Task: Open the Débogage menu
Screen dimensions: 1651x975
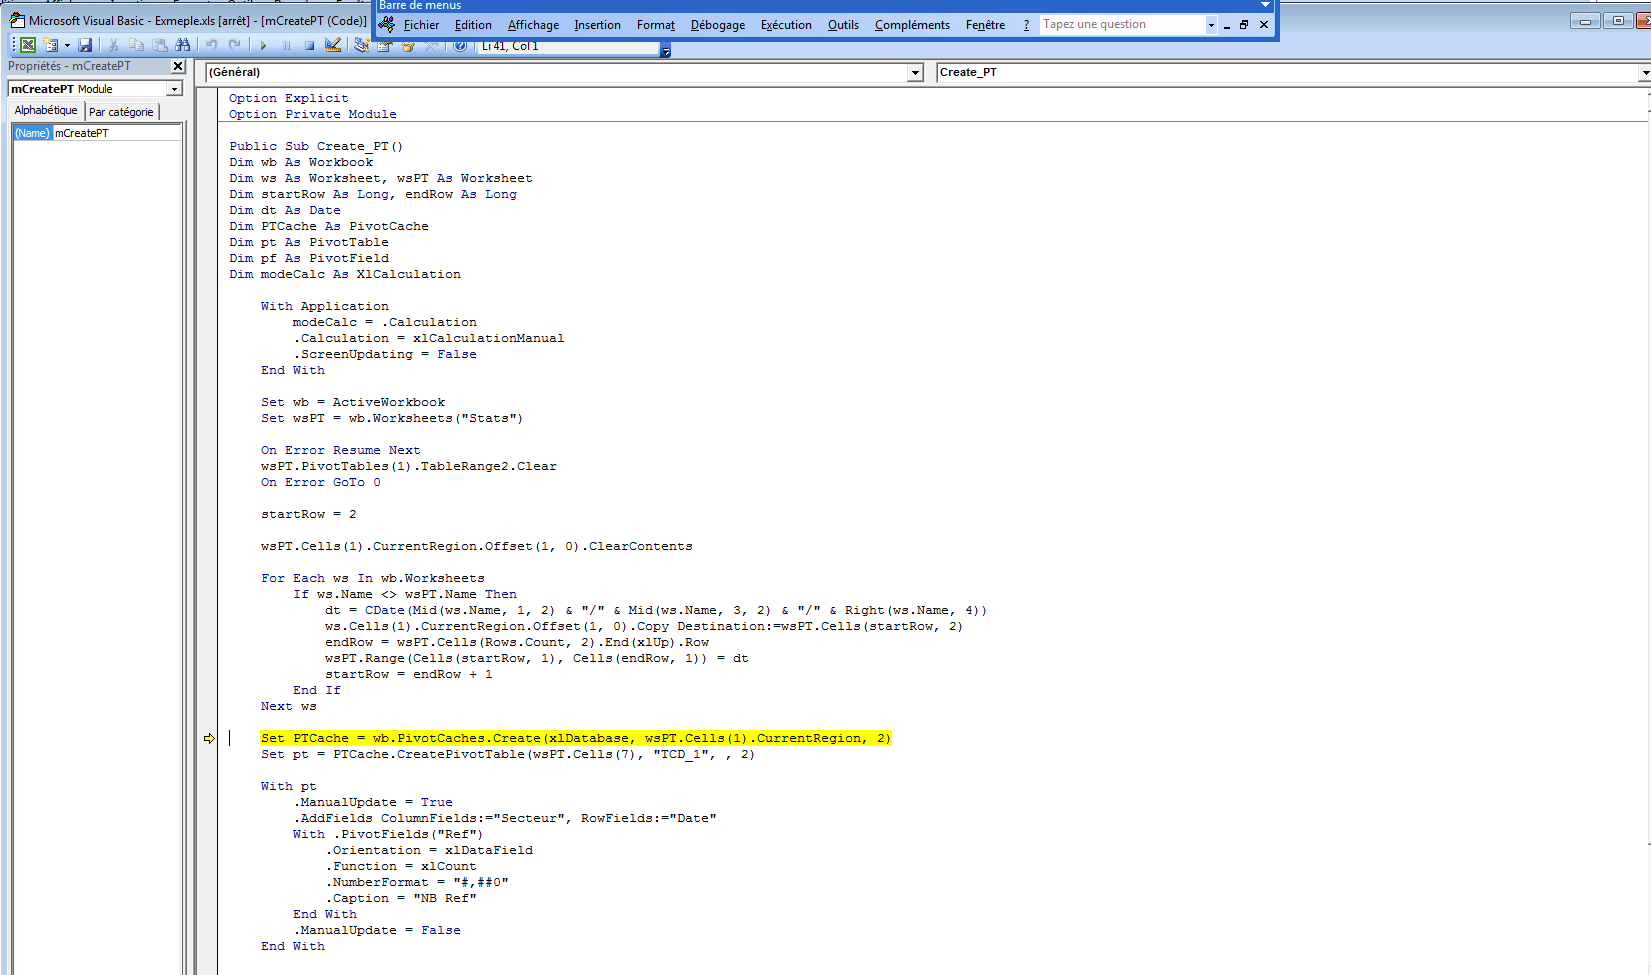Action: coord(717,25)
